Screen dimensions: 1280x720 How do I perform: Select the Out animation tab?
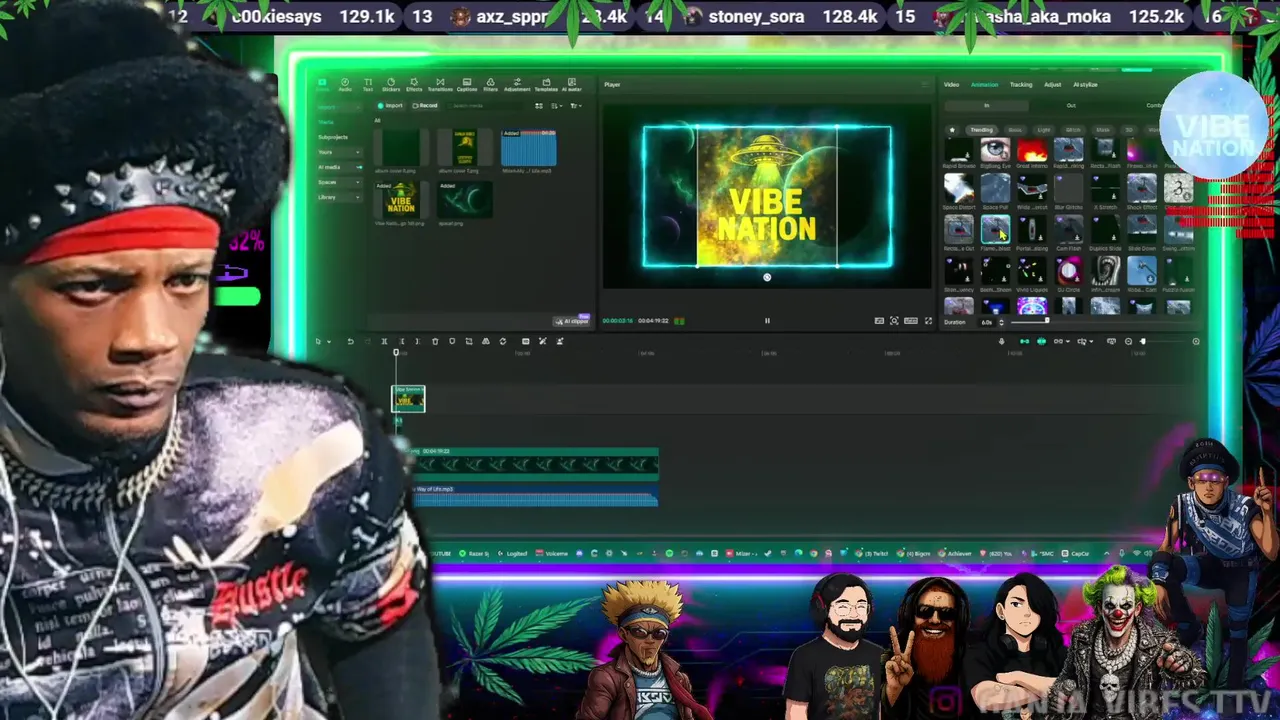coord(1071,105)
